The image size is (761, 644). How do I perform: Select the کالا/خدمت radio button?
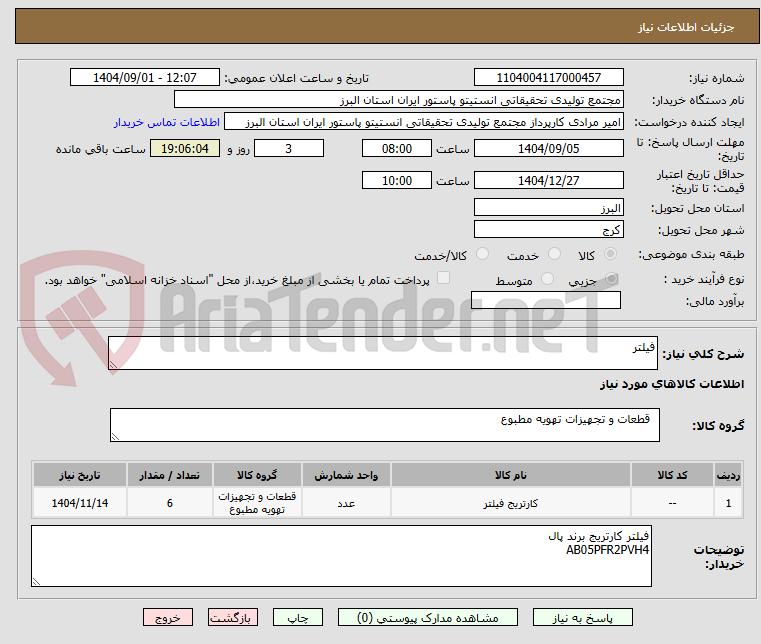(x=482, y=254)
